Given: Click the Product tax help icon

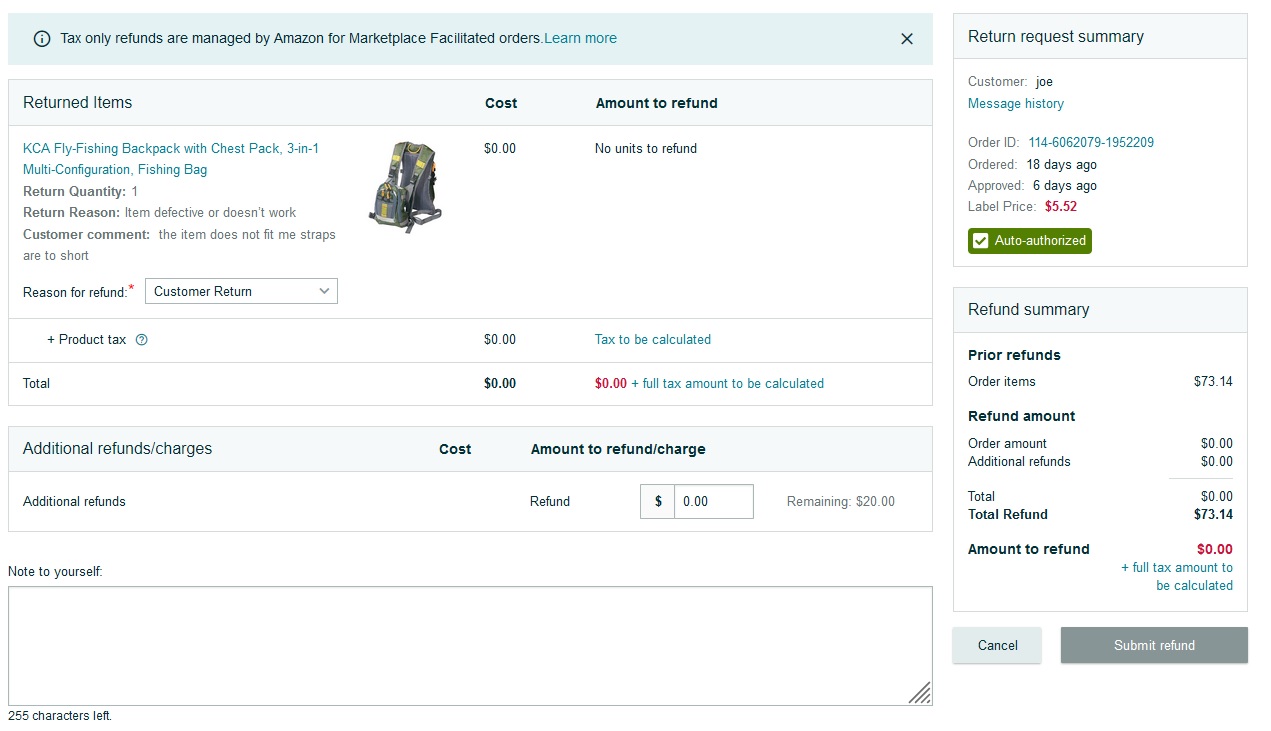Looking at the screenshot, I should 141,340.
